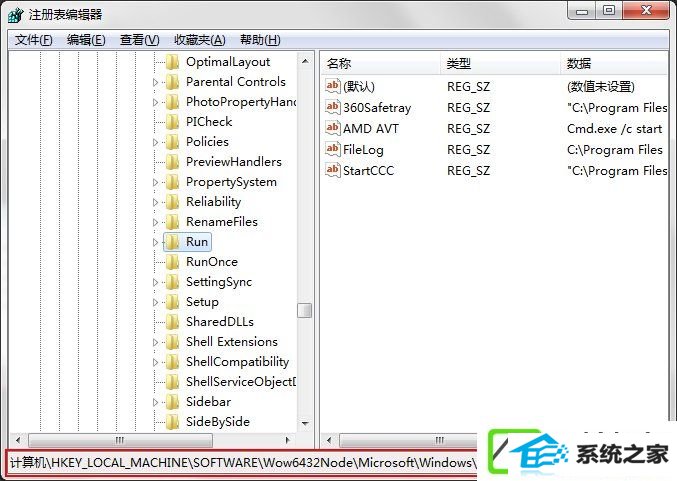This screenshot has height=481, width=677.
Task: Click the Policies folder icon
Action: coord(173,142)
